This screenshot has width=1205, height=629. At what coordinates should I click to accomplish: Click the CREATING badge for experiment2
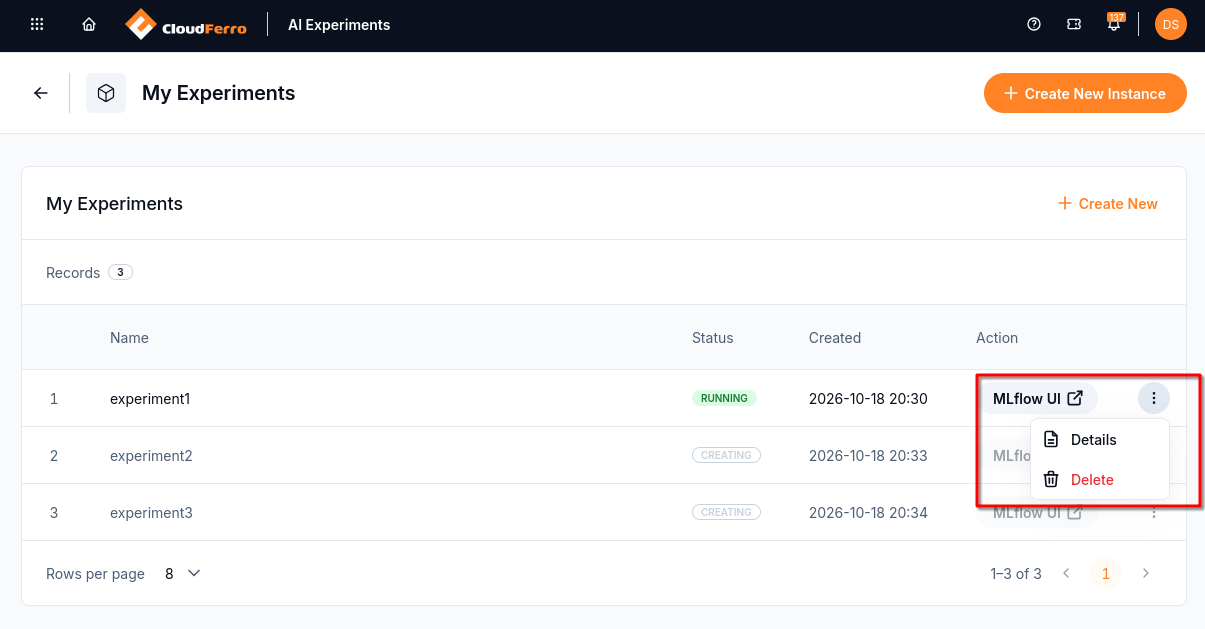726,455
